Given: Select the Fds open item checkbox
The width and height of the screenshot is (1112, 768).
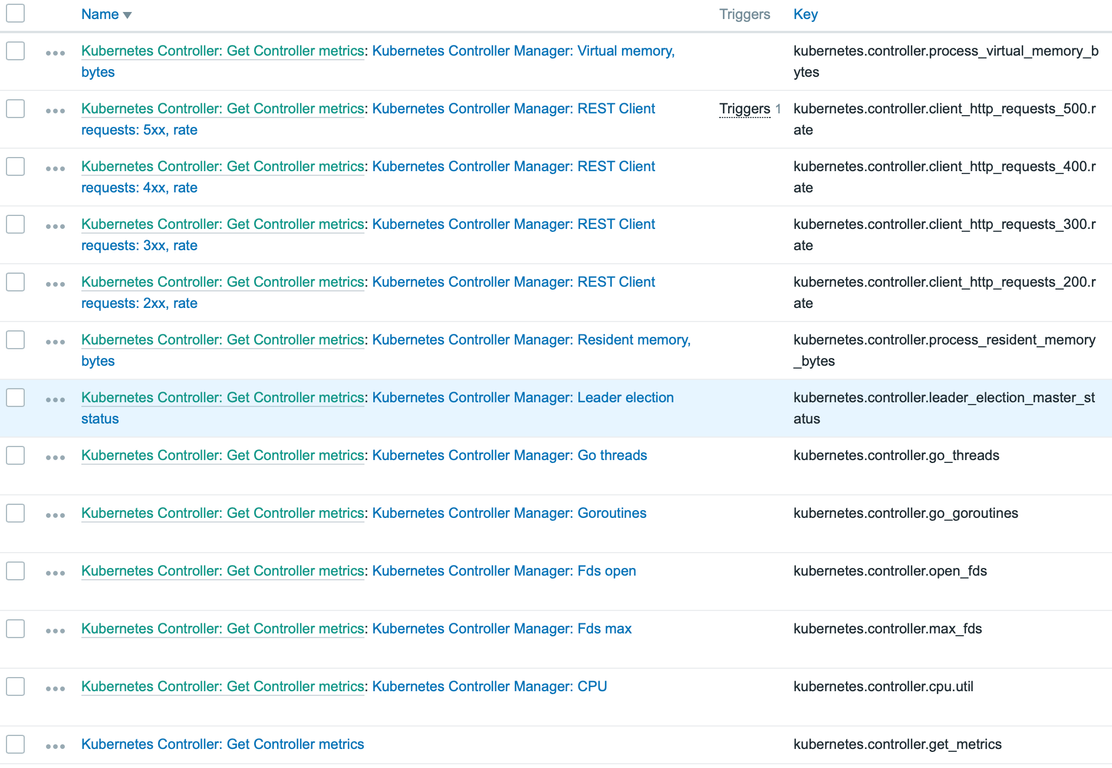Looking at the screenshot, I should [x=16, y=571].
